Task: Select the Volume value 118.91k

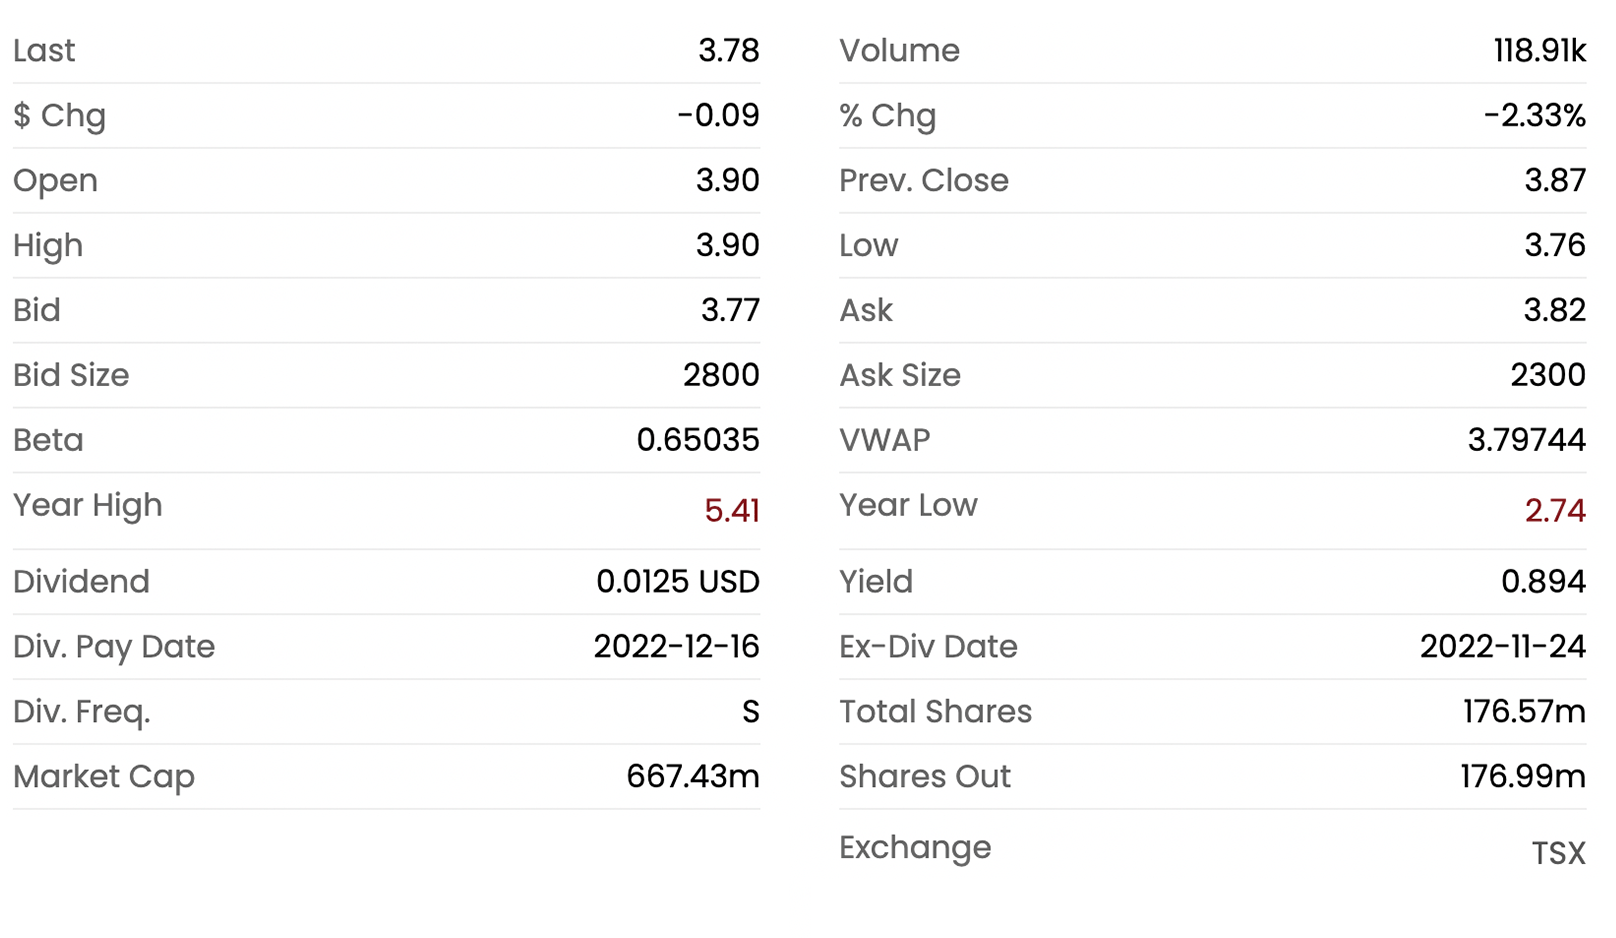Action: coord(1539,50)
